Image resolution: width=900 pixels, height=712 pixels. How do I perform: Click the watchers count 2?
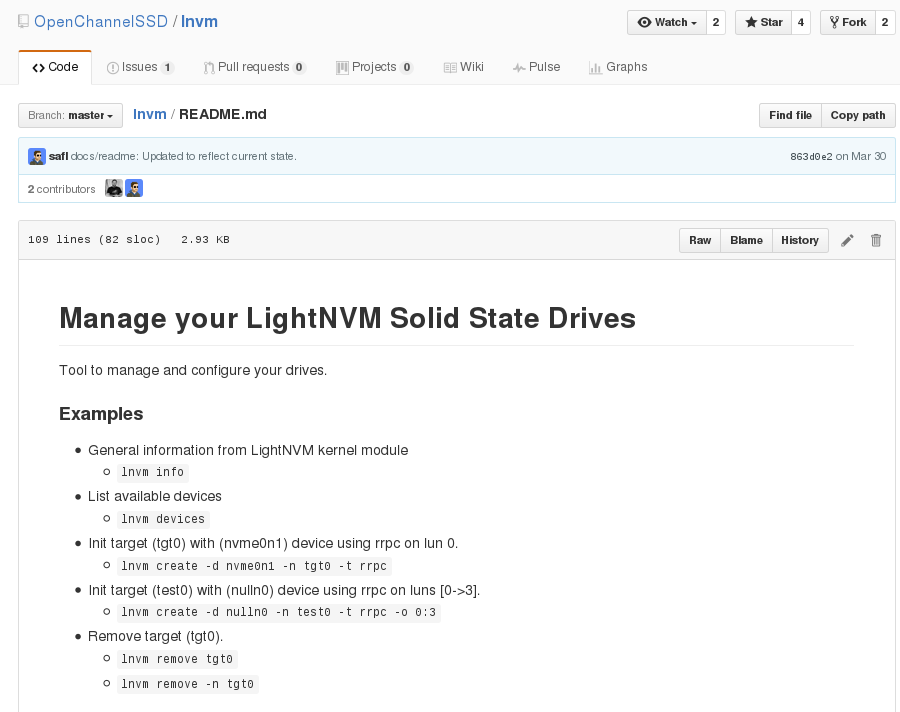point(716,22)
